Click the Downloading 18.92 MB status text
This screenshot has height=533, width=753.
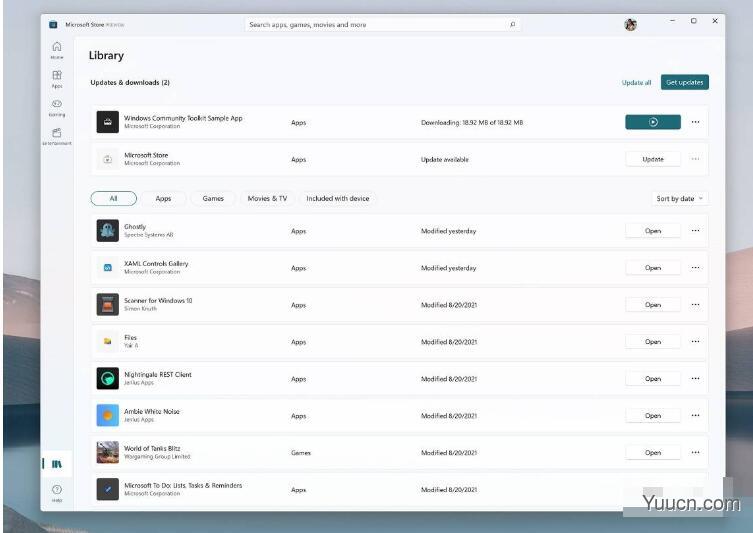tap(472, 122)
